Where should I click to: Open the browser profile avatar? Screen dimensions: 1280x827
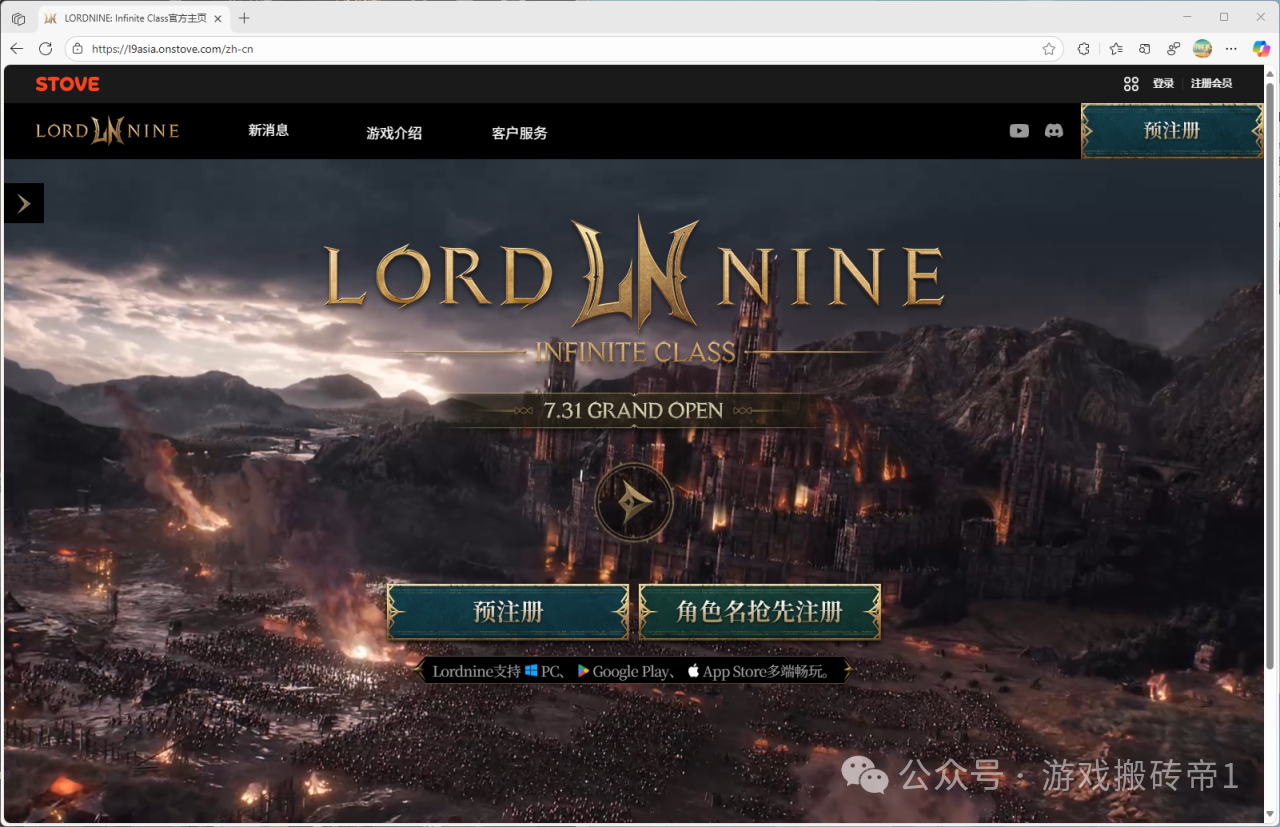coord(1203,48)
